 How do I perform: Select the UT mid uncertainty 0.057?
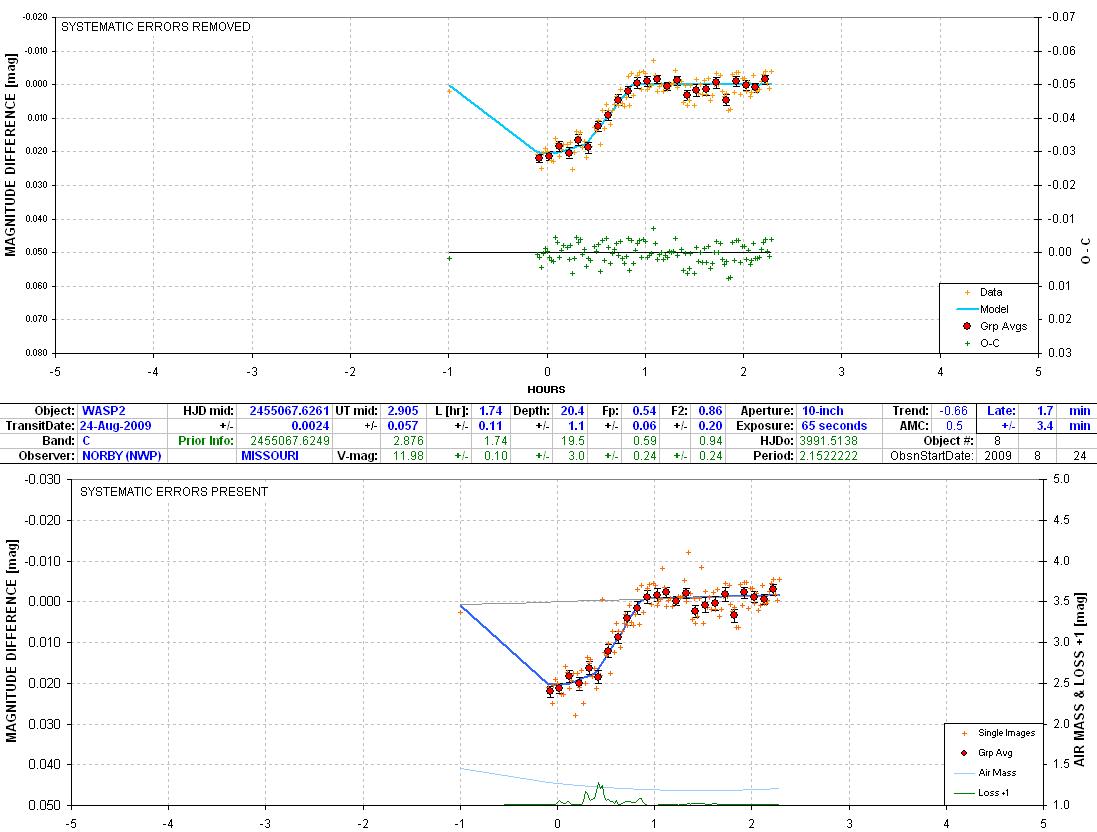point(403,425)
